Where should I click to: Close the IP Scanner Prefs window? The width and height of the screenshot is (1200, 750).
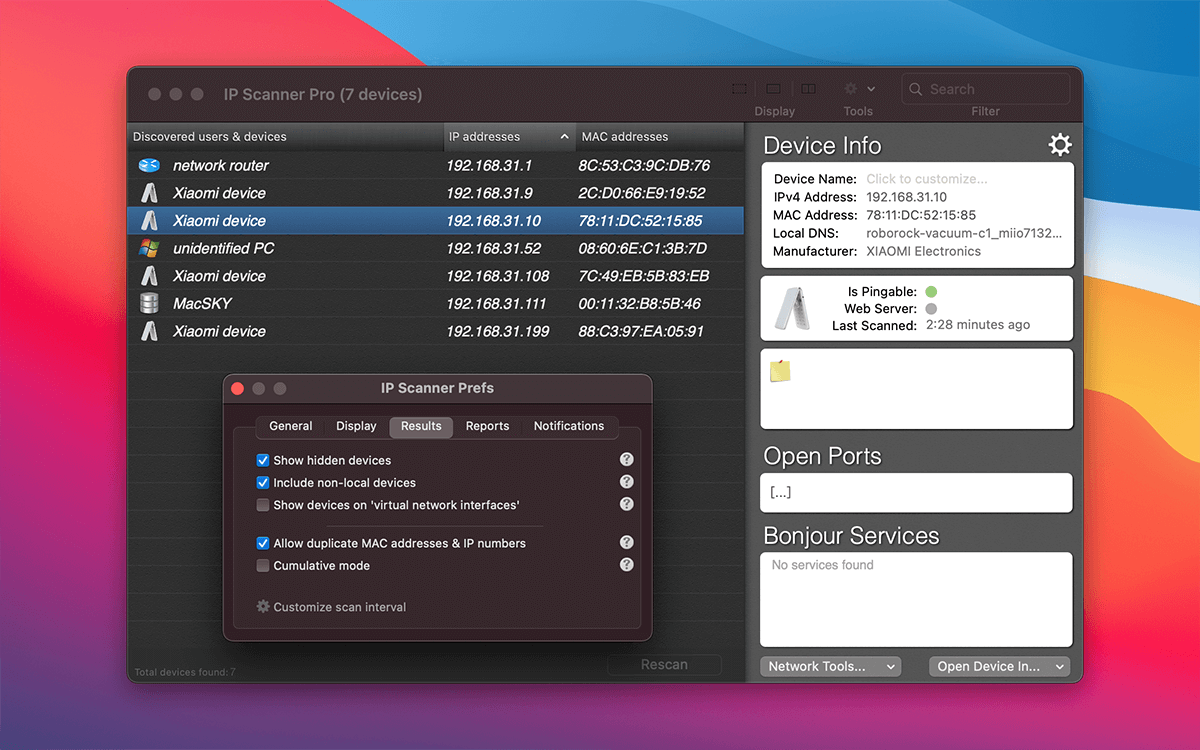pos(238,388)
